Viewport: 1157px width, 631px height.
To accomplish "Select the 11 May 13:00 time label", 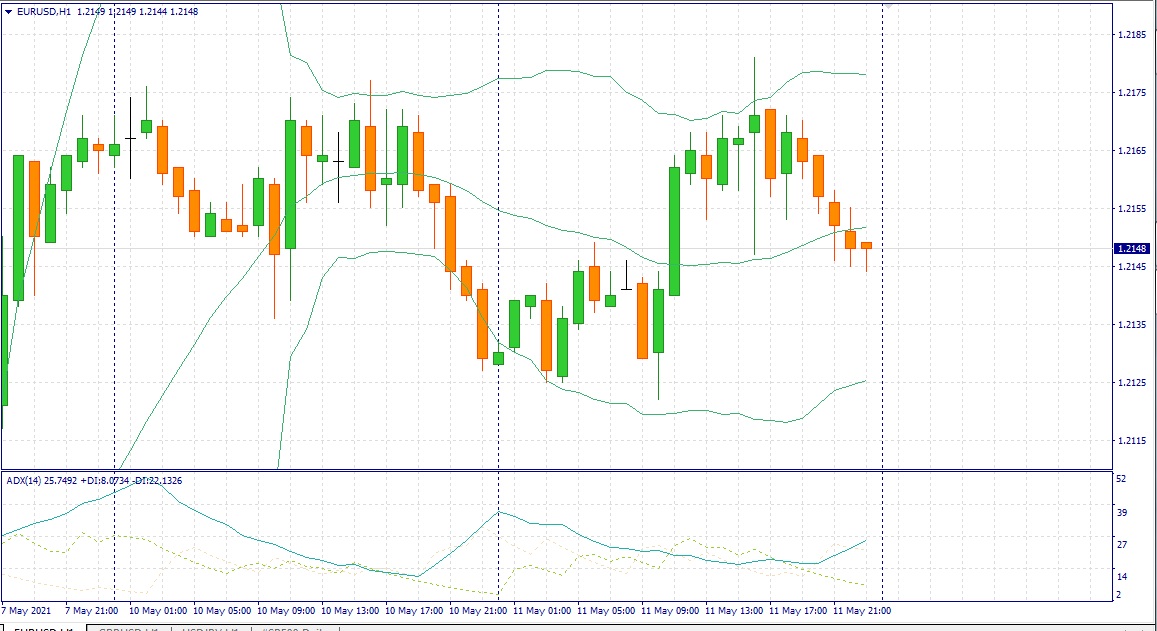I will [736, 610].
